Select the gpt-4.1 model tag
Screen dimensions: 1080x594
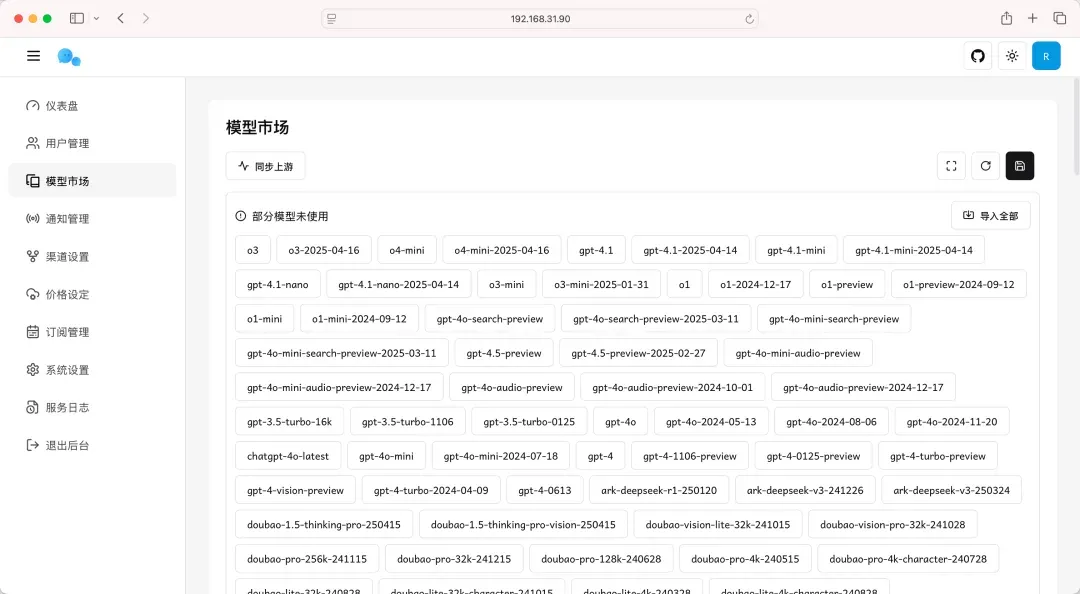[596, 249]
